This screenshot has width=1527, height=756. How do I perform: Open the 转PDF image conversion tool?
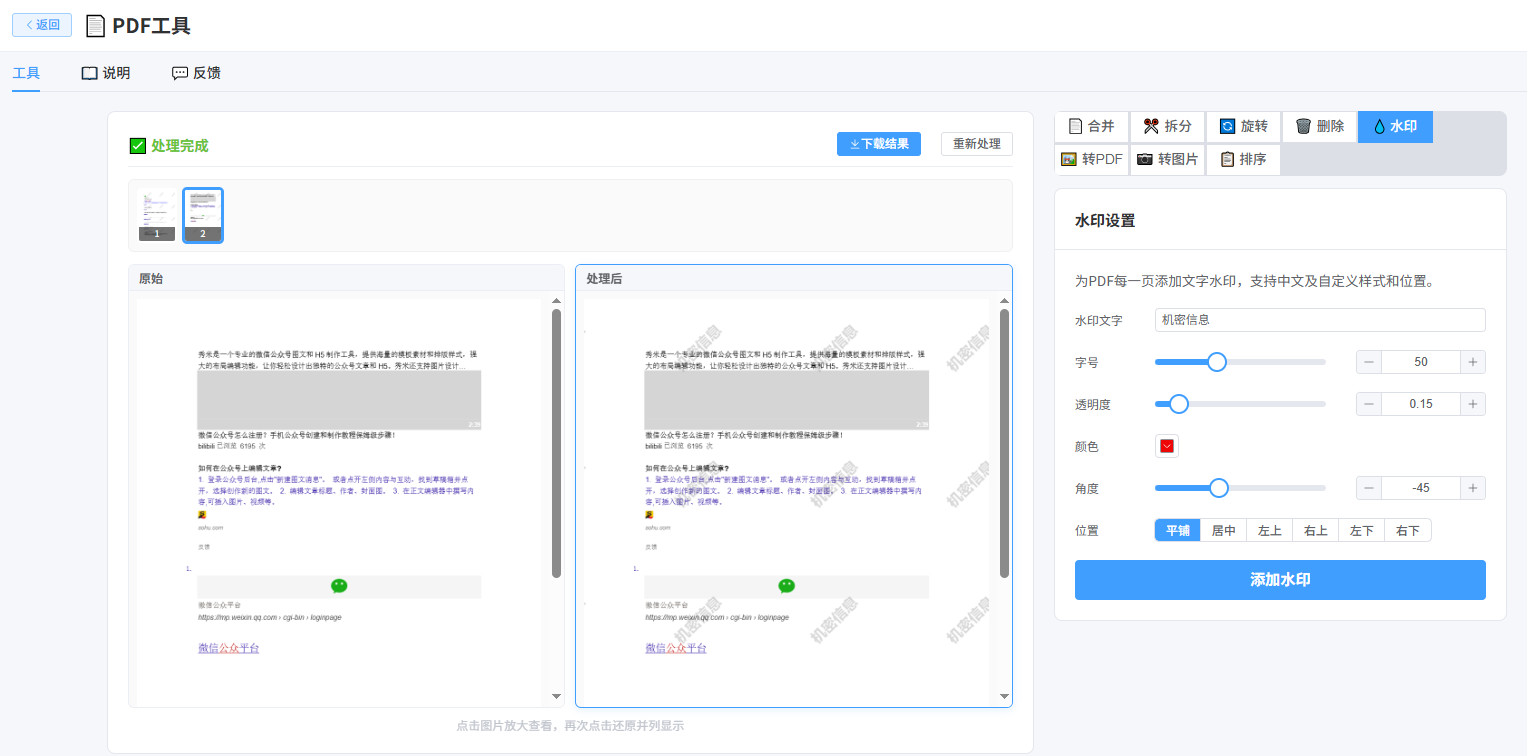point(1091,160)
